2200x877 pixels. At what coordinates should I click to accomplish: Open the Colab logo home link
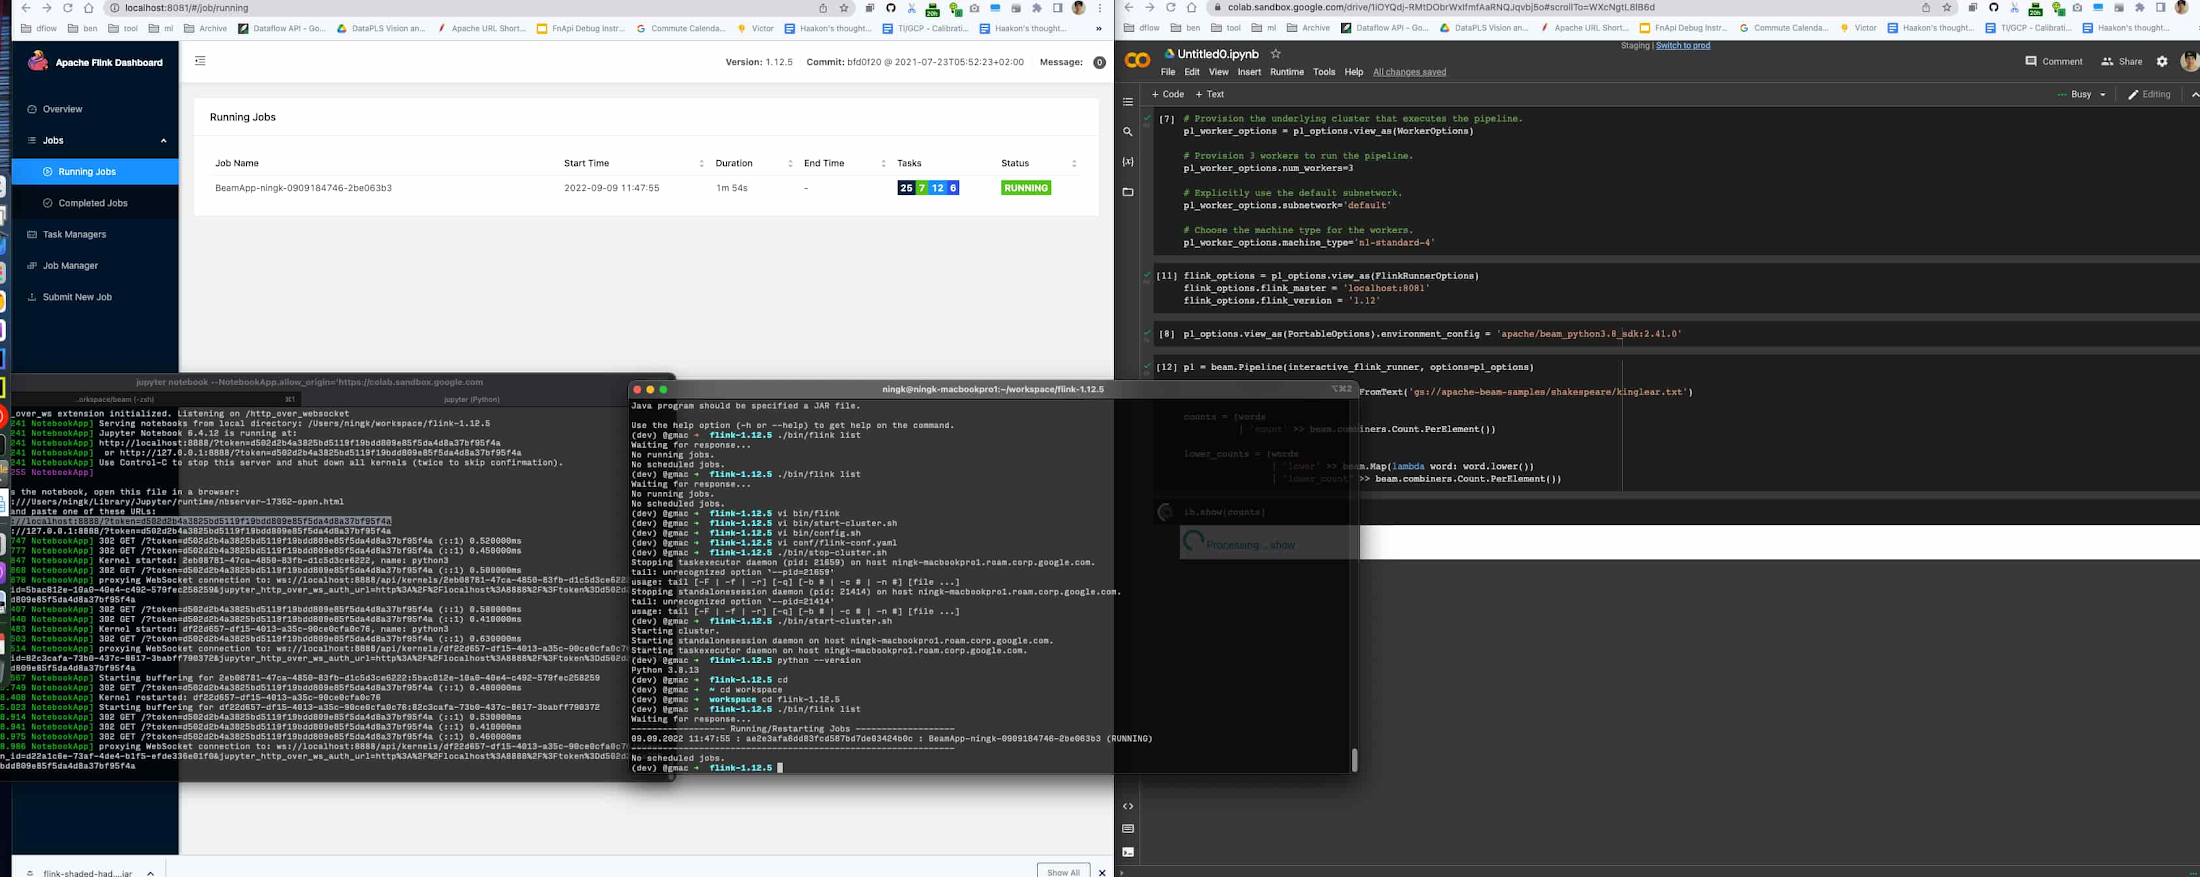tap(1137, 61)
